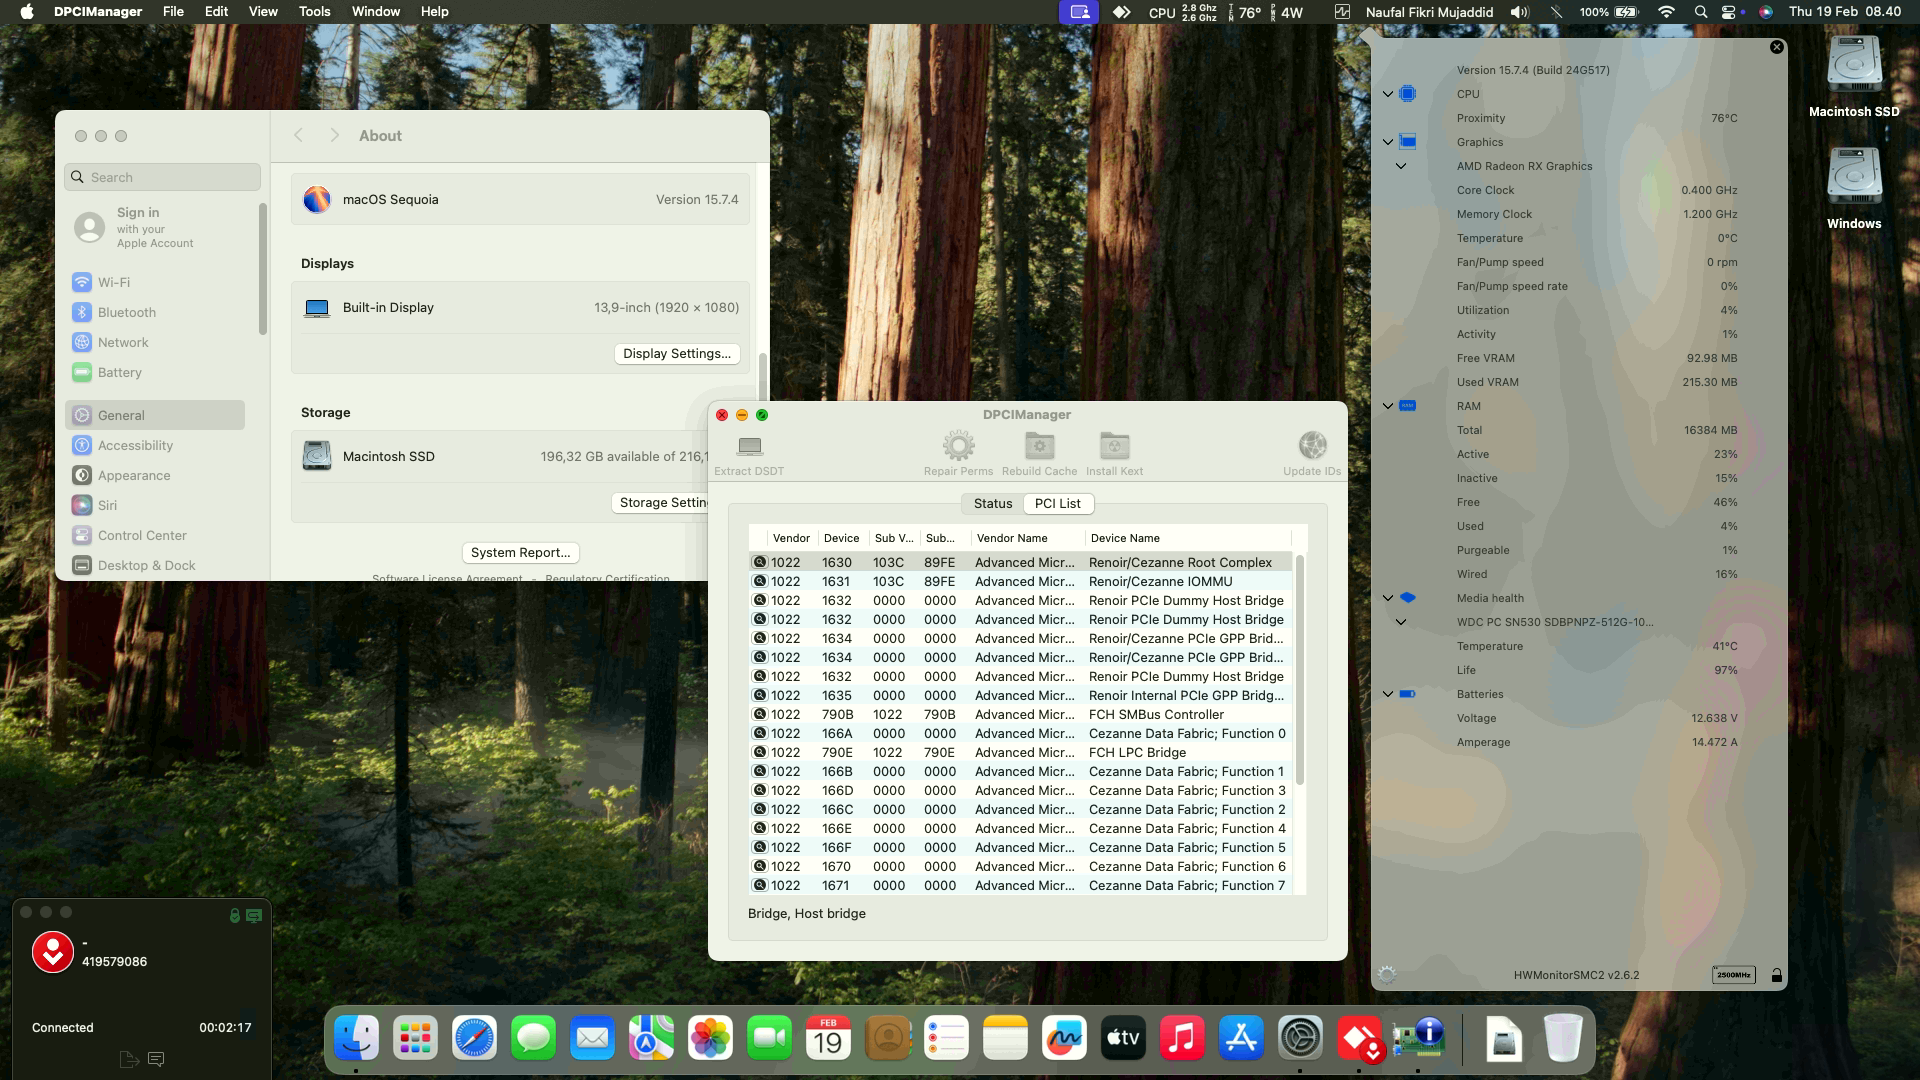Select the Windows desktop drive icon
Screen dimensions: 1920x1080
point(1854,178)
